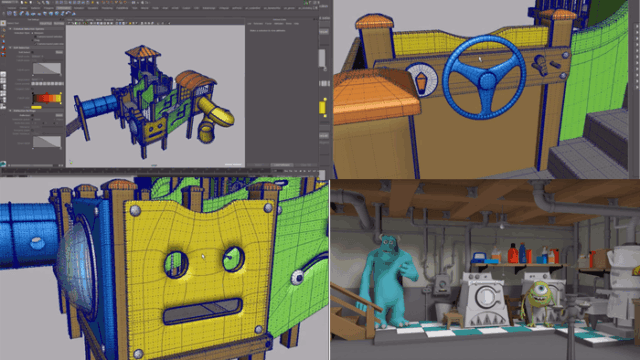Choose the Marquee selection style radio button
This screenshot has height=360, width=640.
32,33
